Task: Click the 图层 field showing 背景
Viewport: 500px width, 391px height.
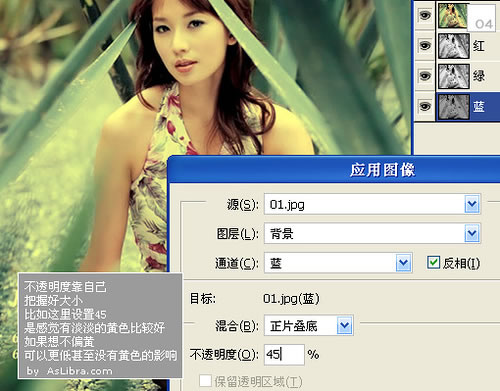Action: point(372,233)
